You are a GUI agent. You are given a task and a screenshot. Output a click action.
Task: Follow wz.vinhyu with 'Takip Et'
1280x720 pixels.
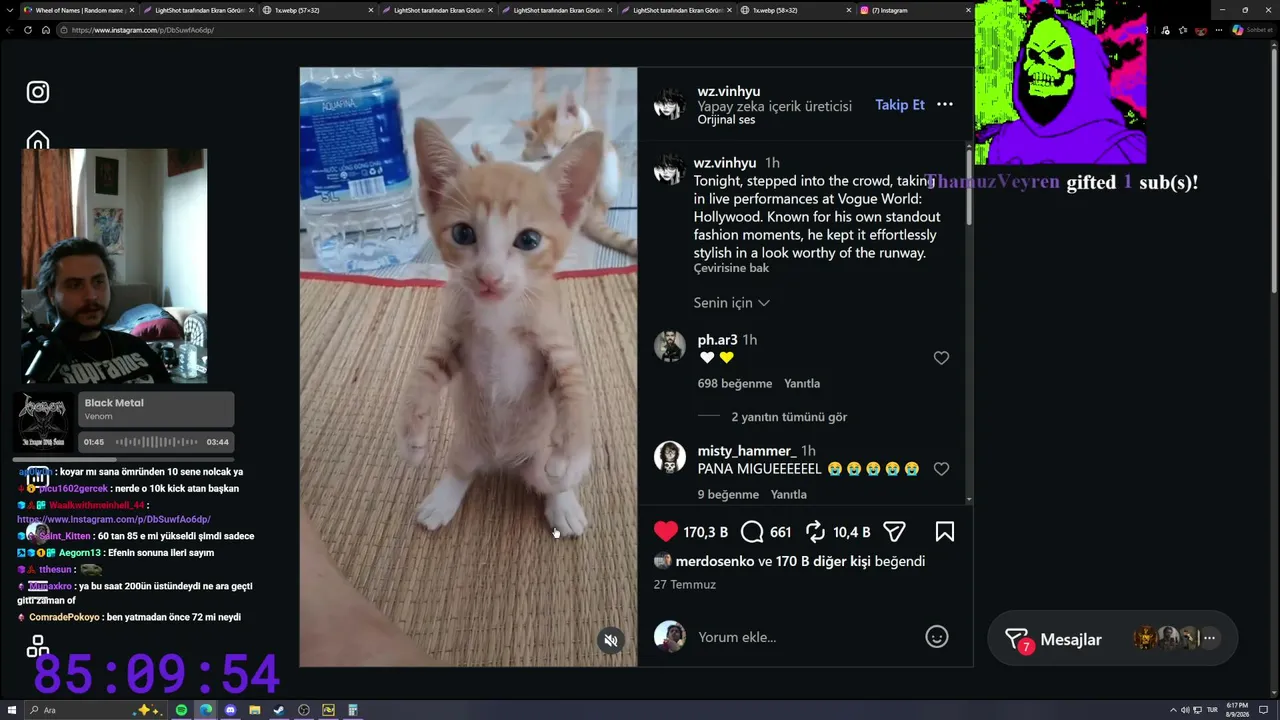(x=900, y=105)
